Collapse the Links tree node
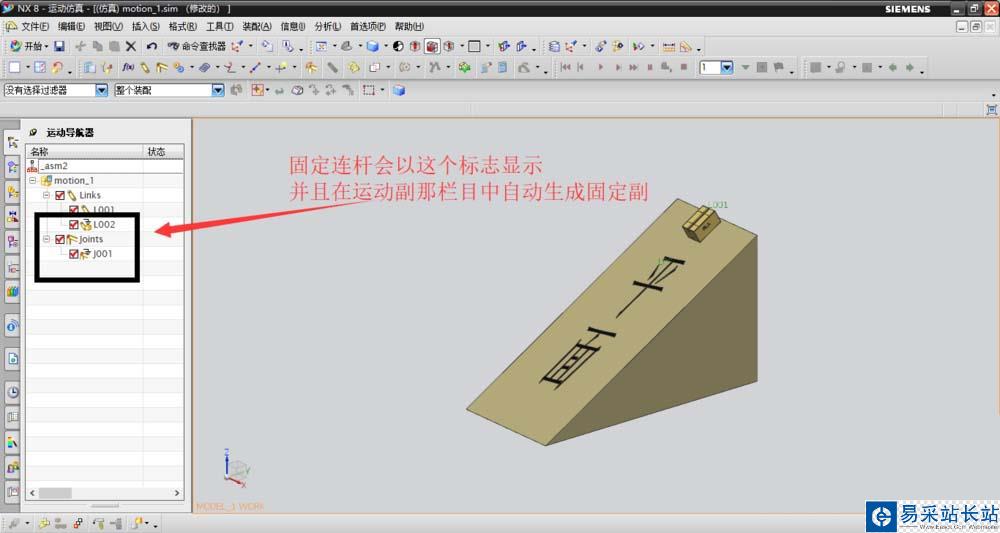The width and height of the screenshot is (1000, 533). pos(47,195)
